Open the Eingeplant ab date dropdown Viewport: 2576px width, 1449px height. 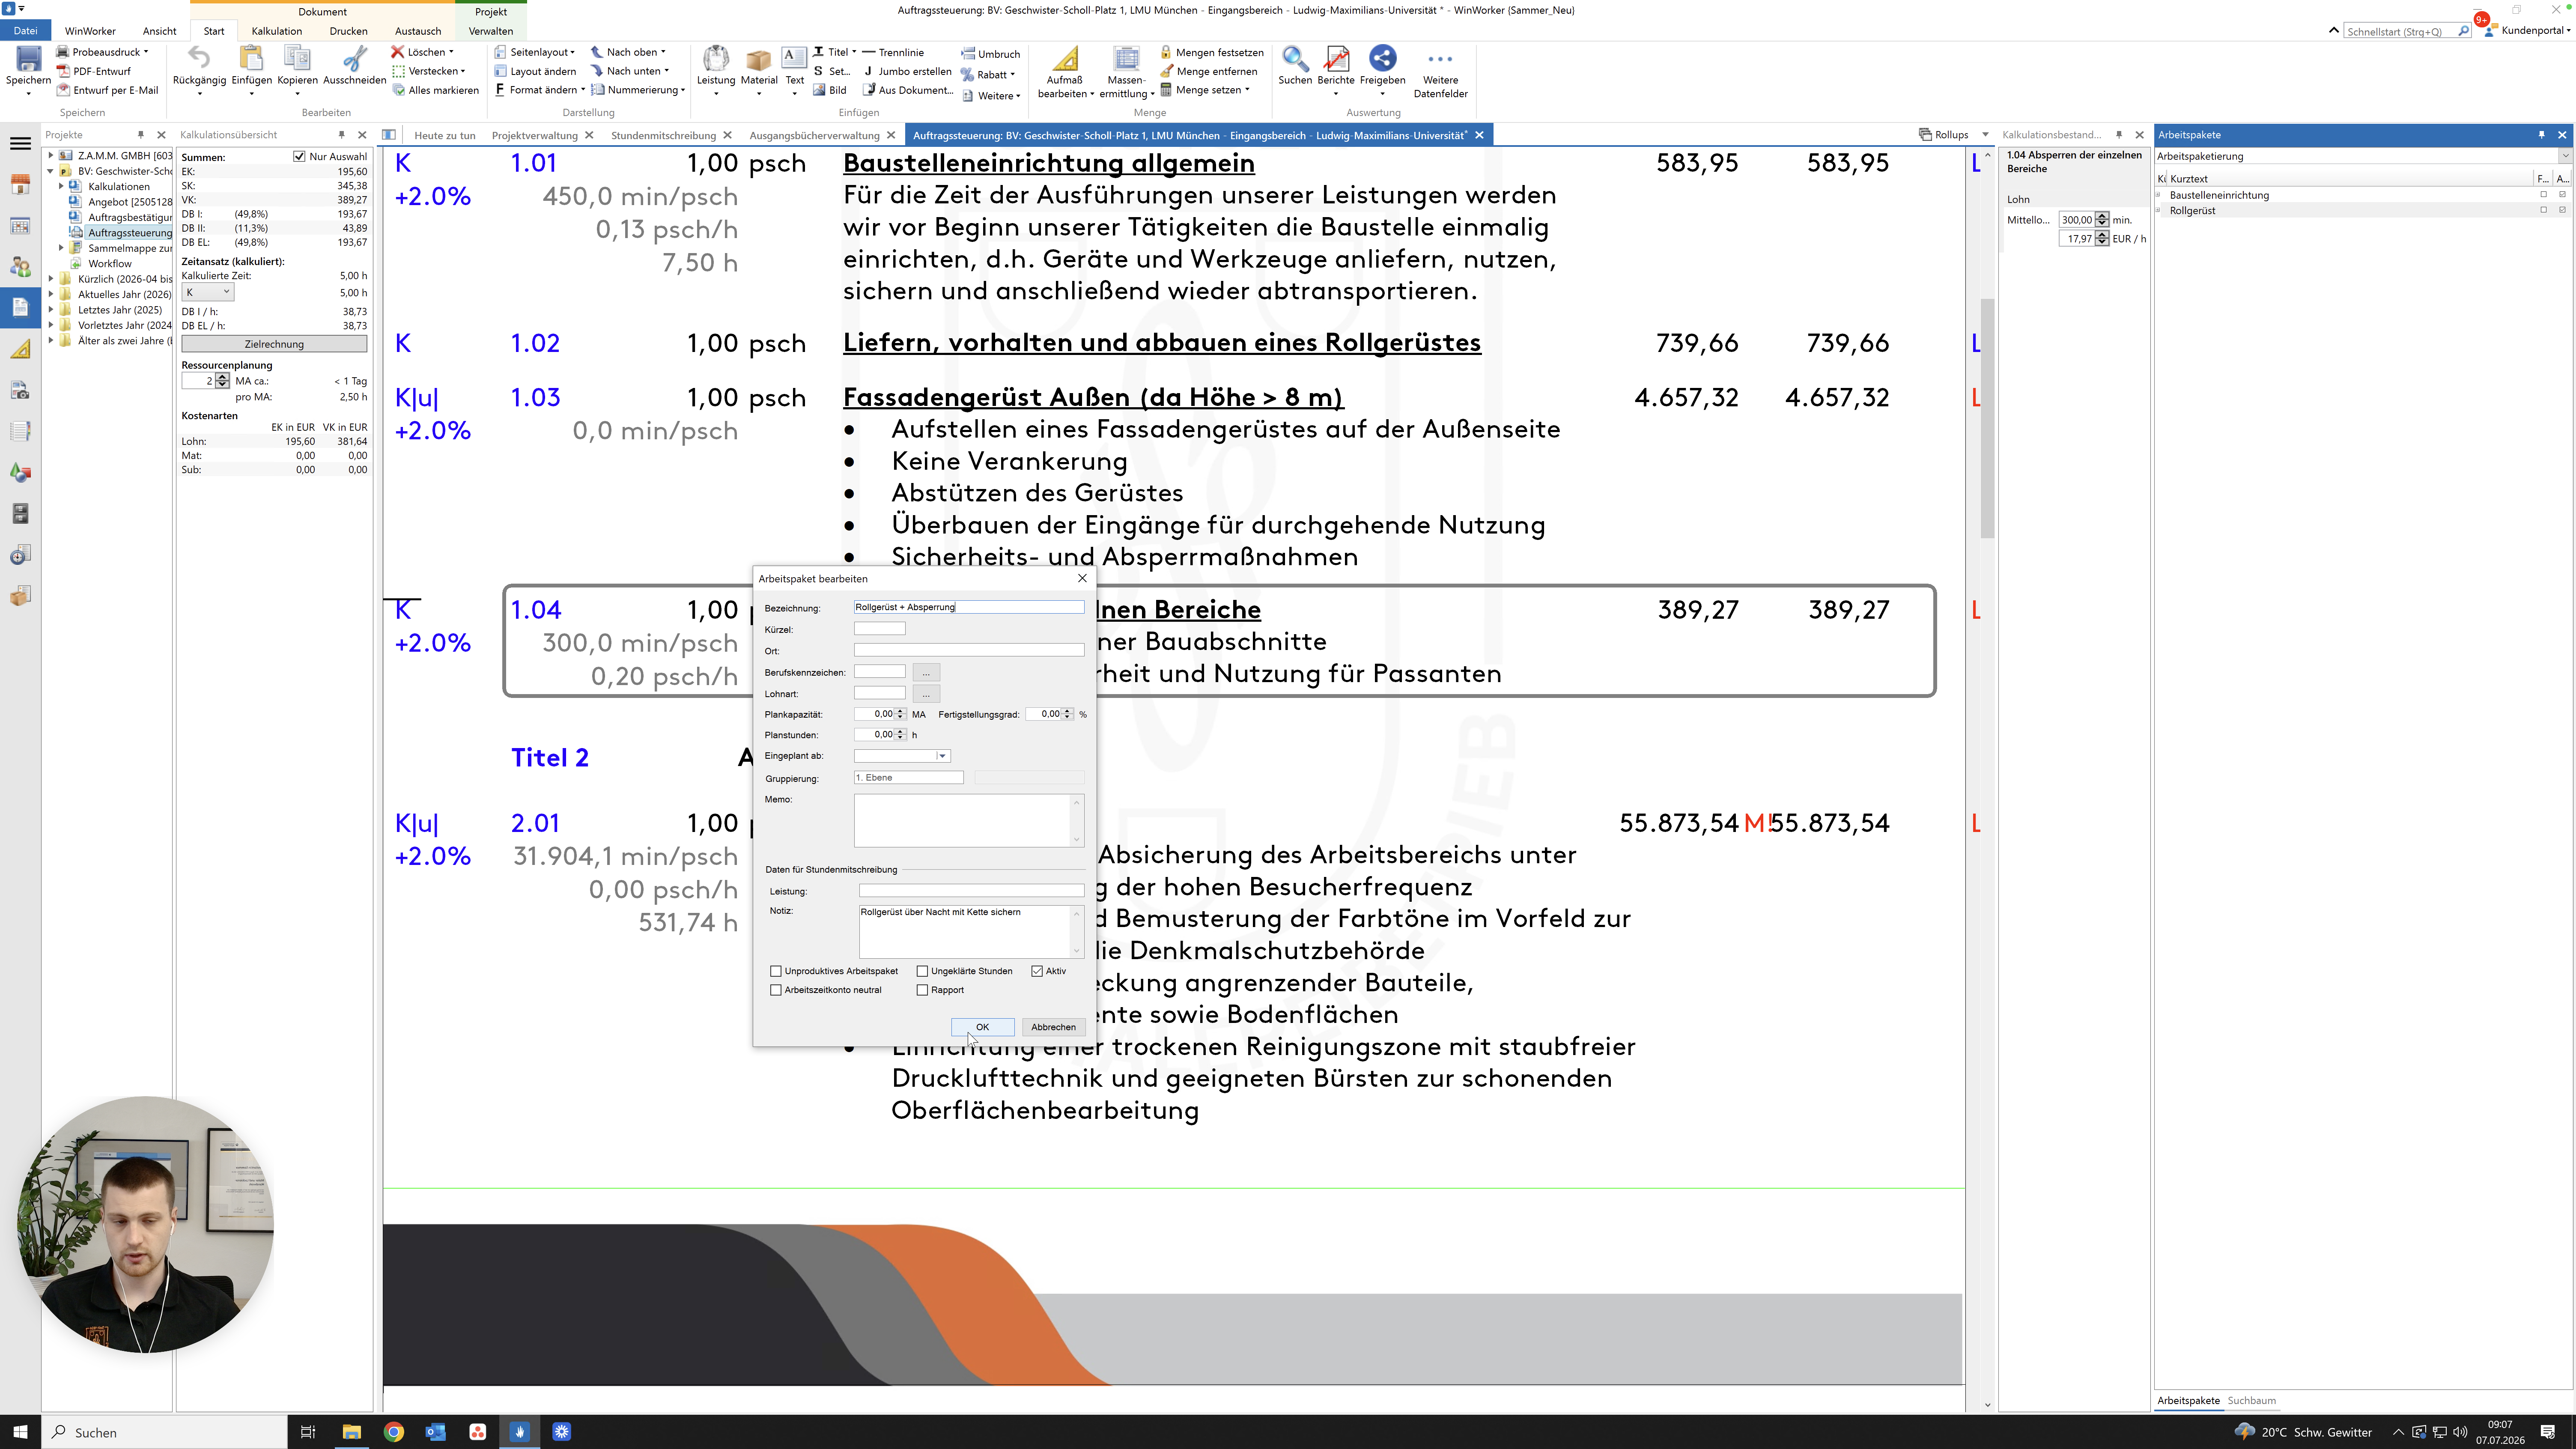tap(942, 756)
